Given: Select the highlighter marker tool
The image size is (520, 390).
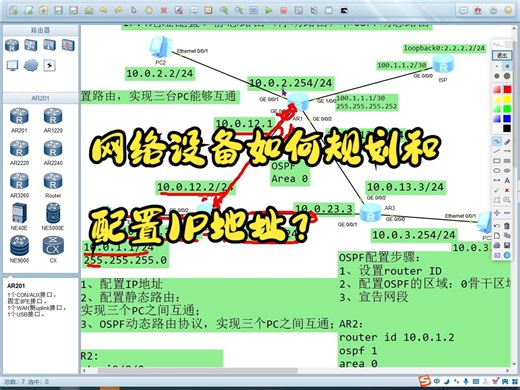Looking at the screenshot, I should pyautogui.click(x=507, y=142).
